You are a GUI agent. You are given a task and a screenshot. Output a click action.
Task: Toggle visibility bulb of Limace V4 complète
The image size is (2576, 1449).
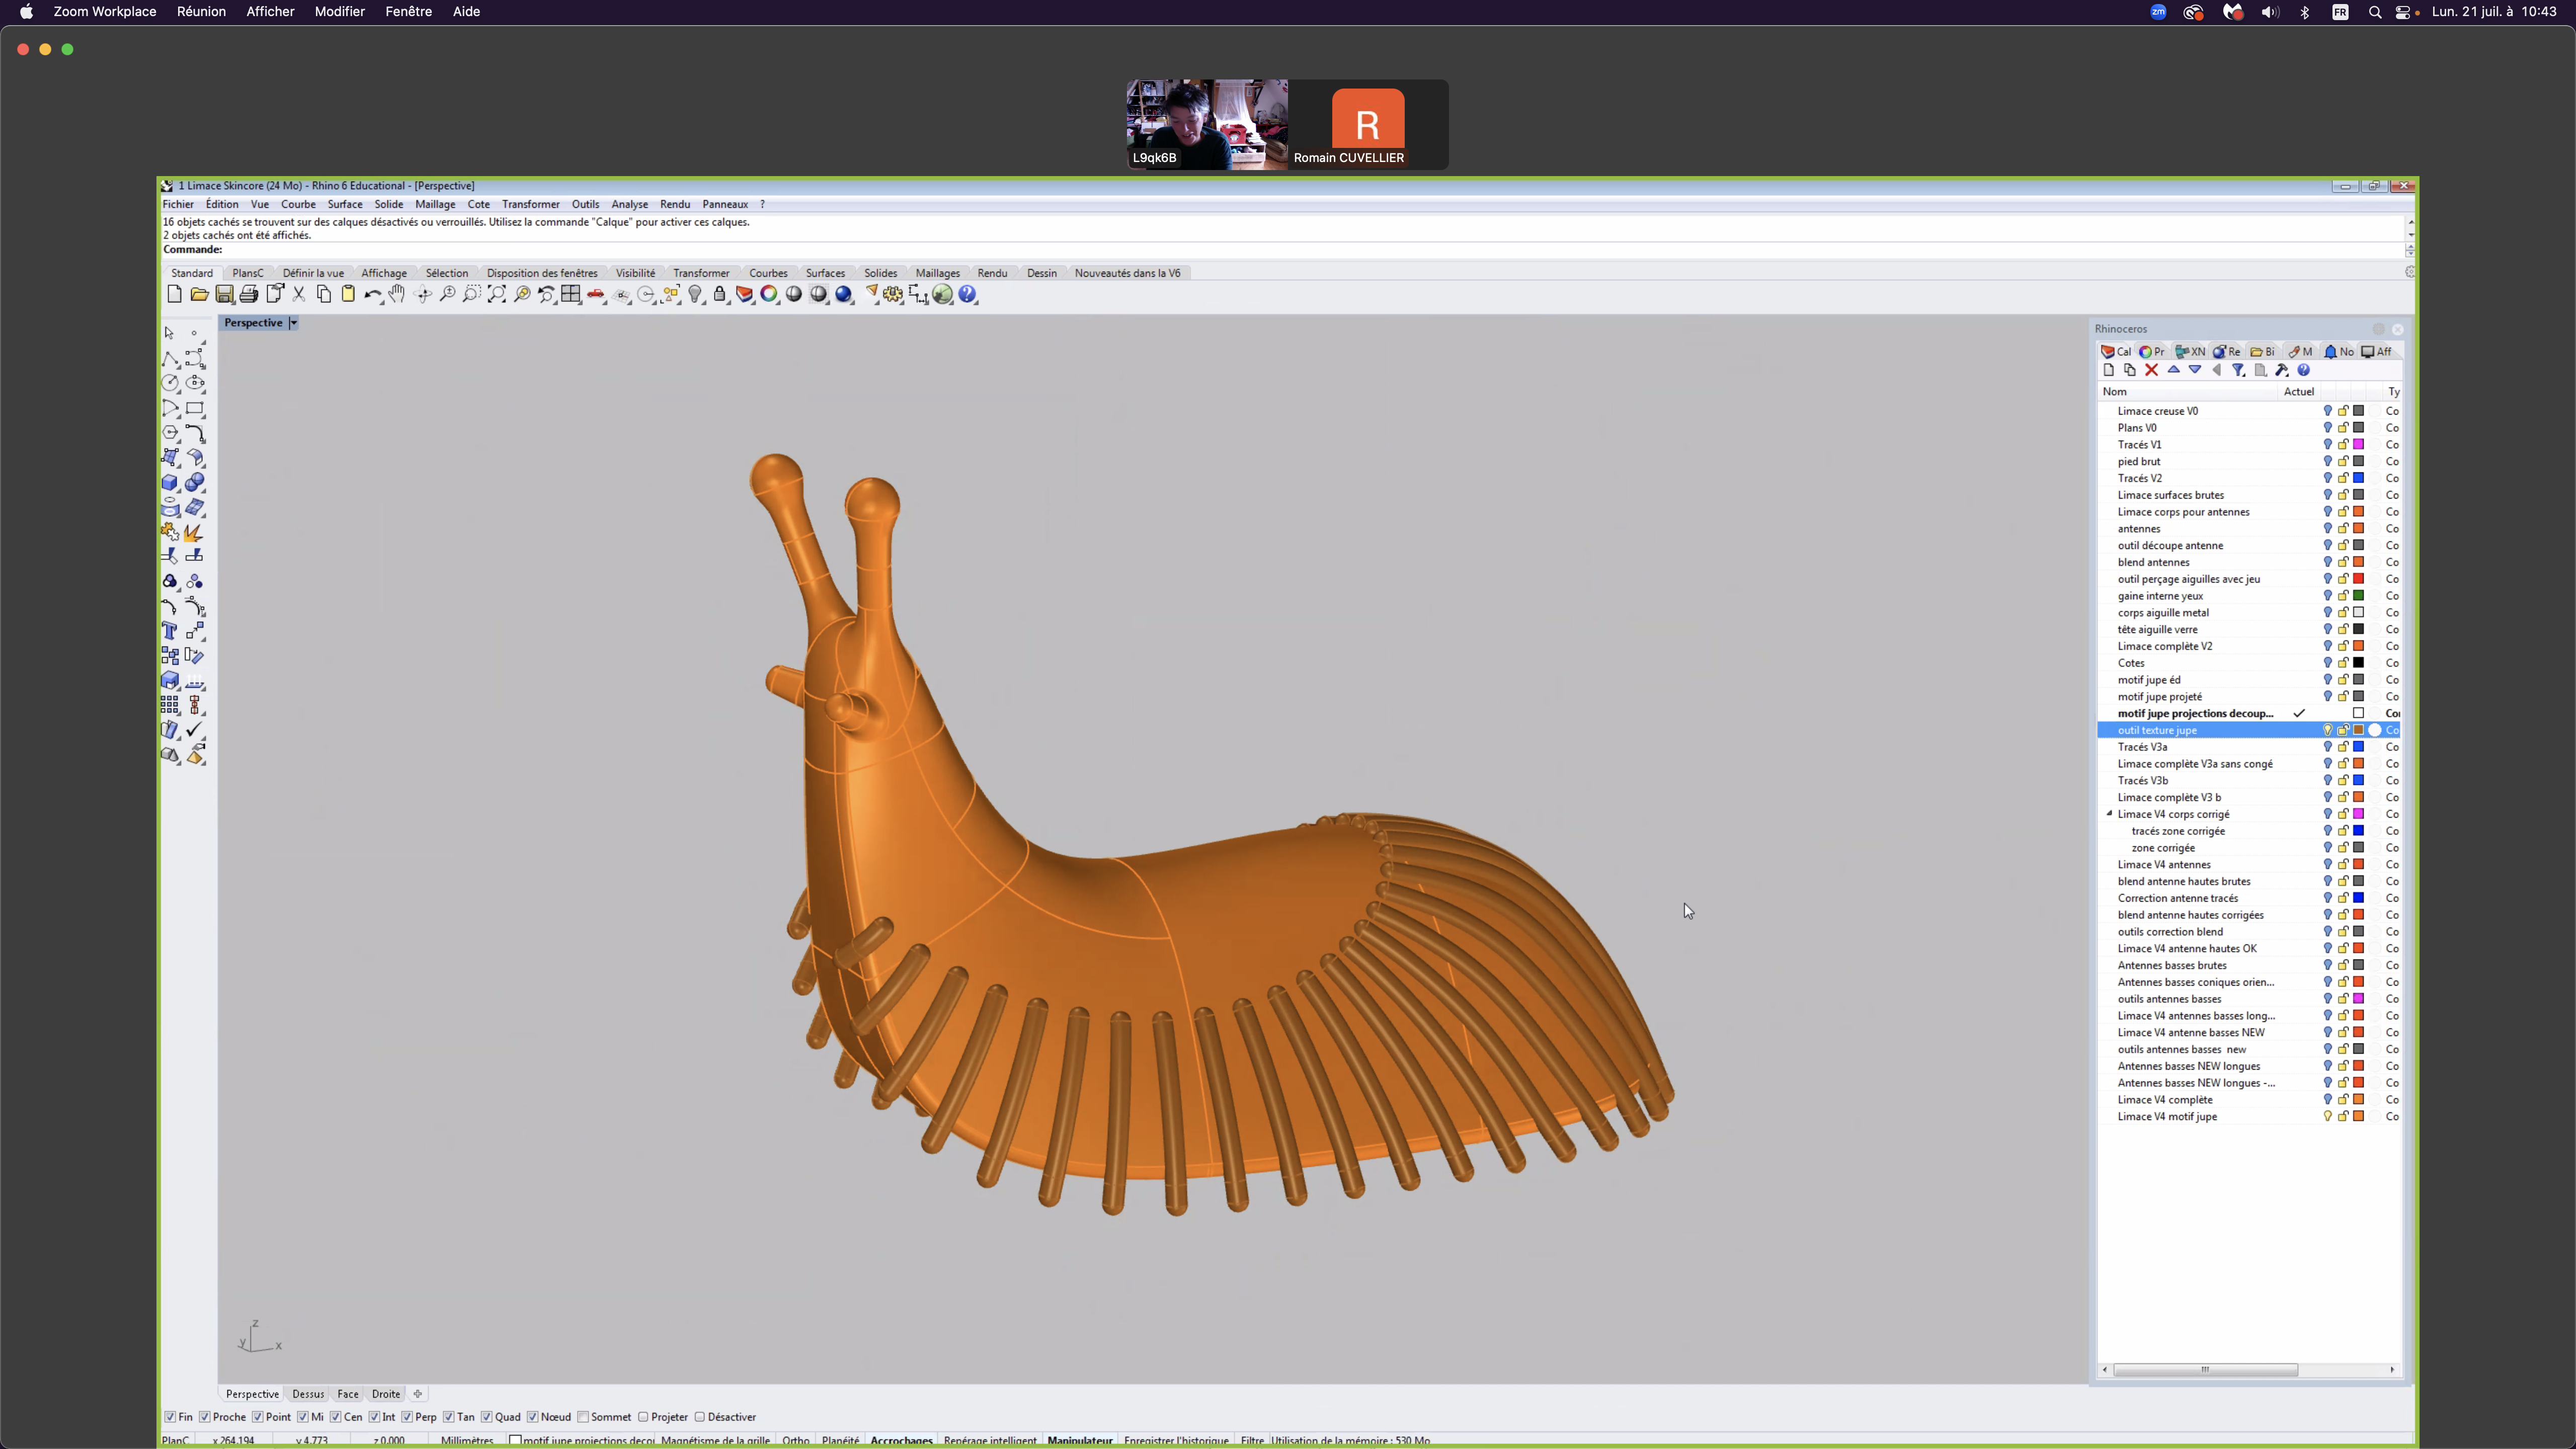coord(2327,1099)
